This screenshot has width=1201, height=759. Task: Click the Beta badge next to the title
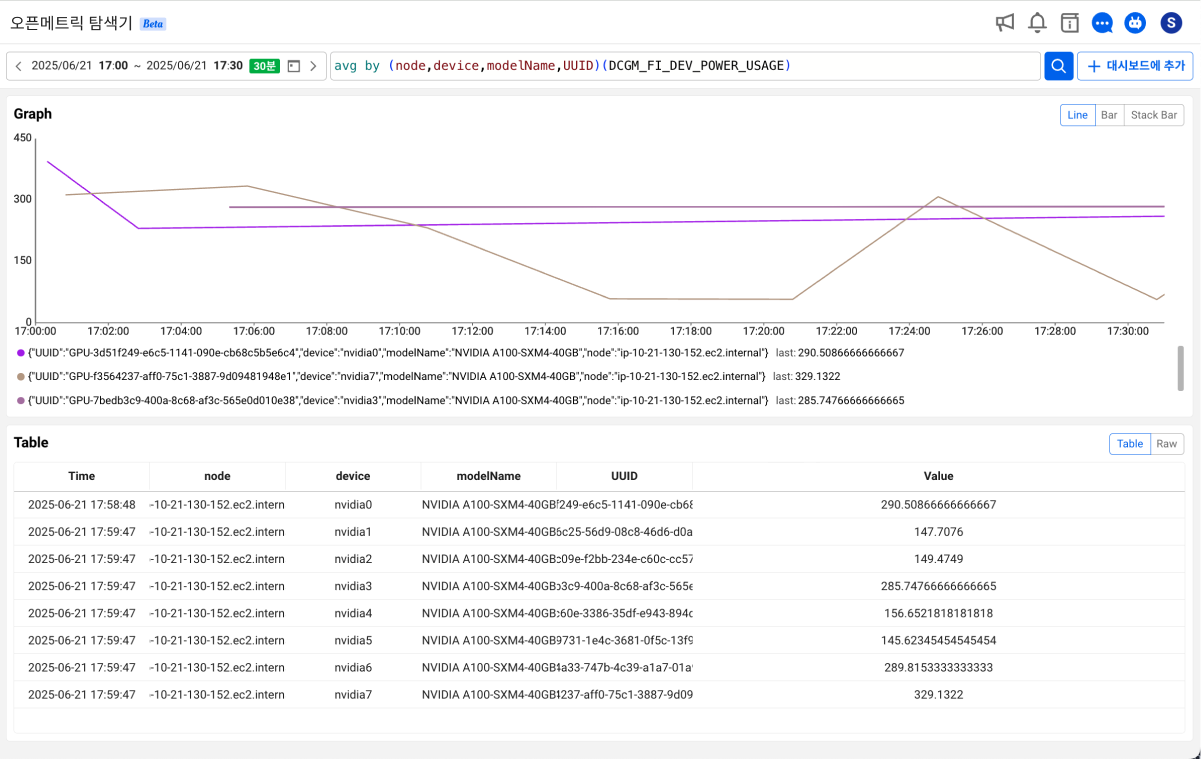(153, 23)
